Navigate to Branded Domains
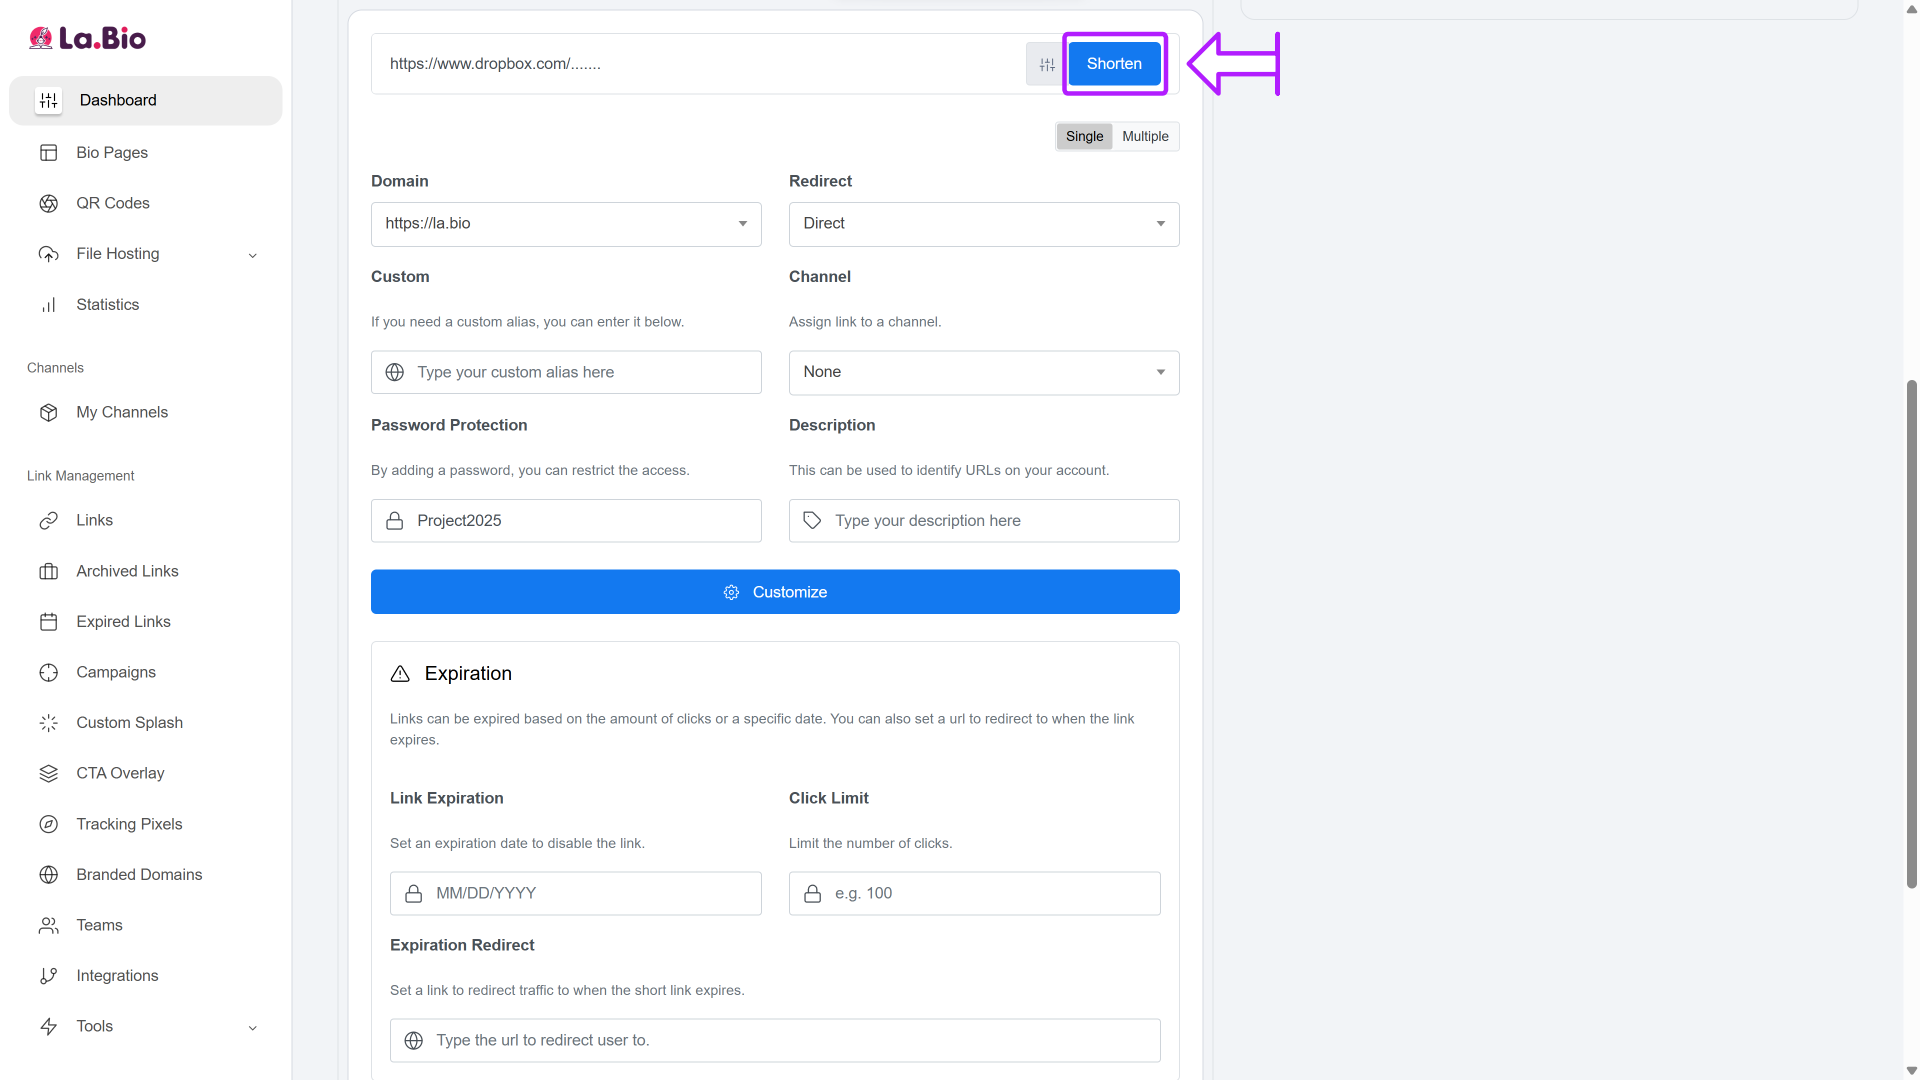Viewport: 1920px width, 1080px height. pyautogui.click(x=139, y=874)
